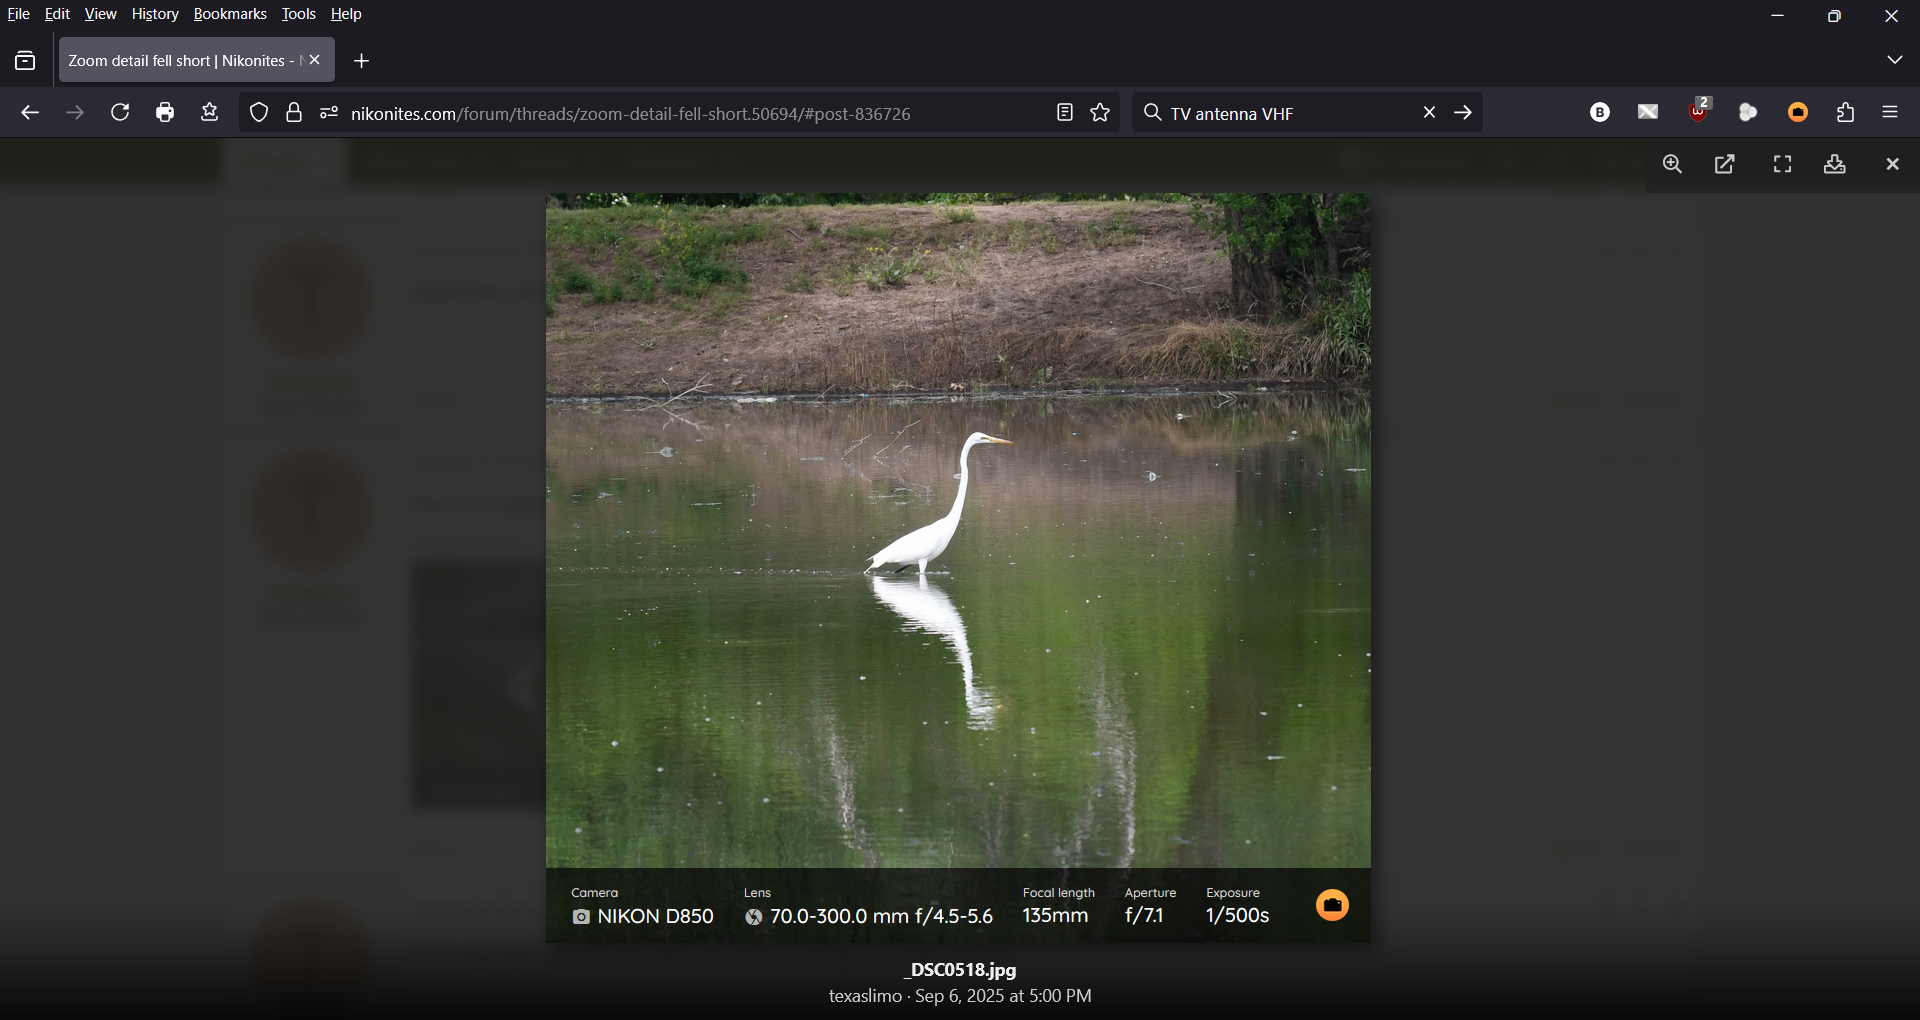Open the uBlock Origin extension icon

1699,111
